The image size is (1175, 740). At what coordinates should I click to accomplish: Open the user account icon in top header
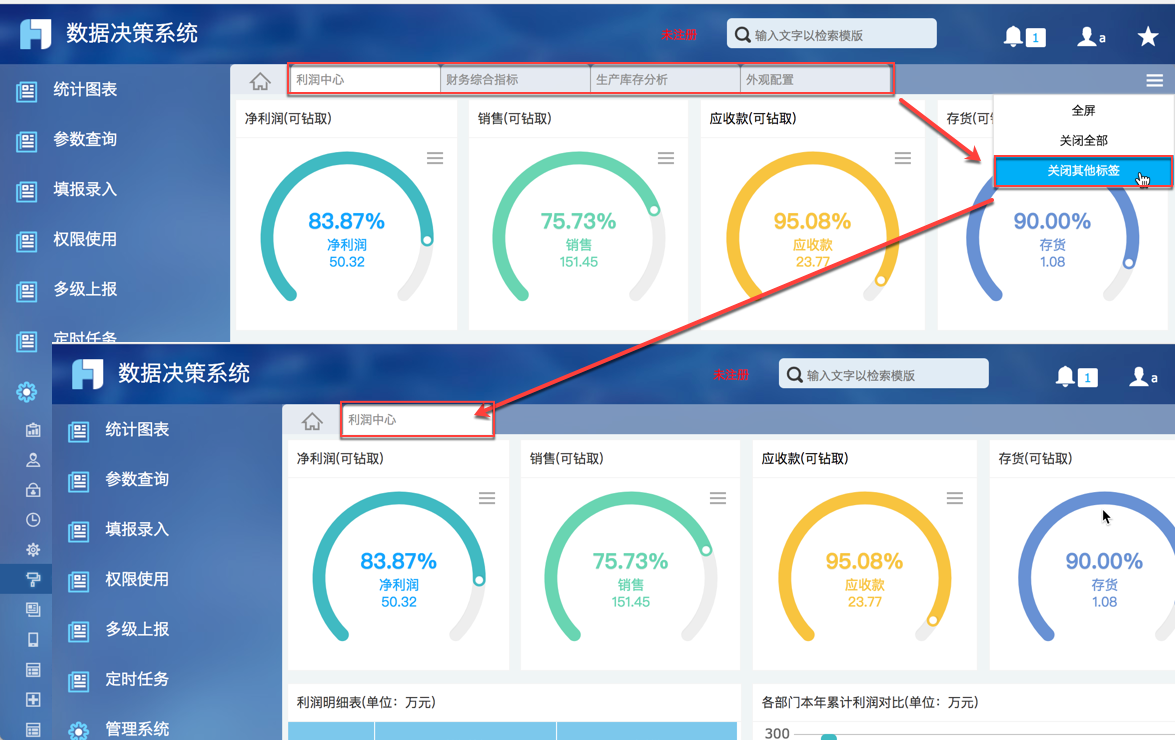point(1087,36)
